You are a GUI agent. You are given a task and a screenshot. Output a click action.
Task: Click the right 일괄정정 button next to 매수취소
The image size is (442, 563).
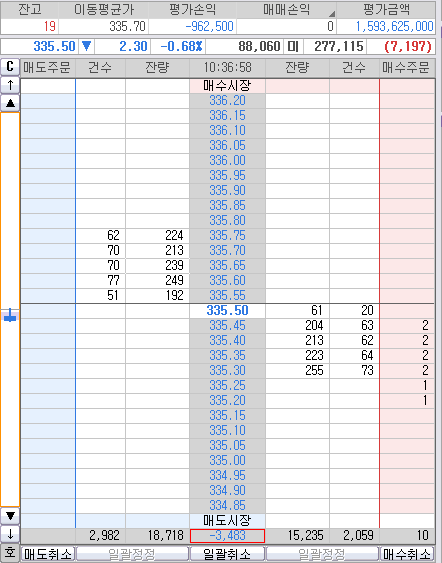(x=322, y=554)
